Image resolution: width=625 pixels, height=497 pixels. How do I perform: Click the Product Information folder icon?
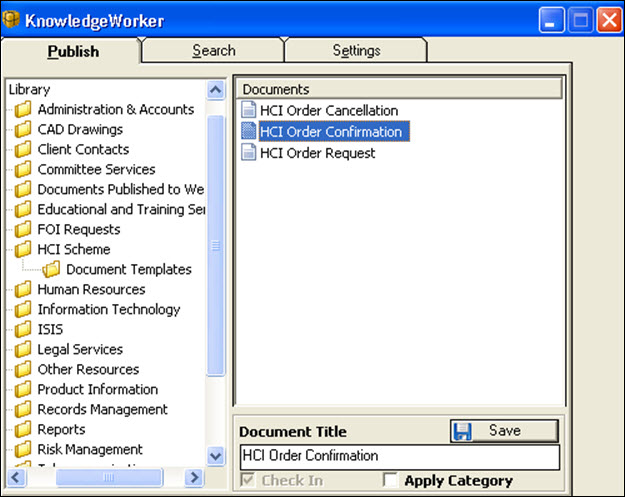click(23, 389)
